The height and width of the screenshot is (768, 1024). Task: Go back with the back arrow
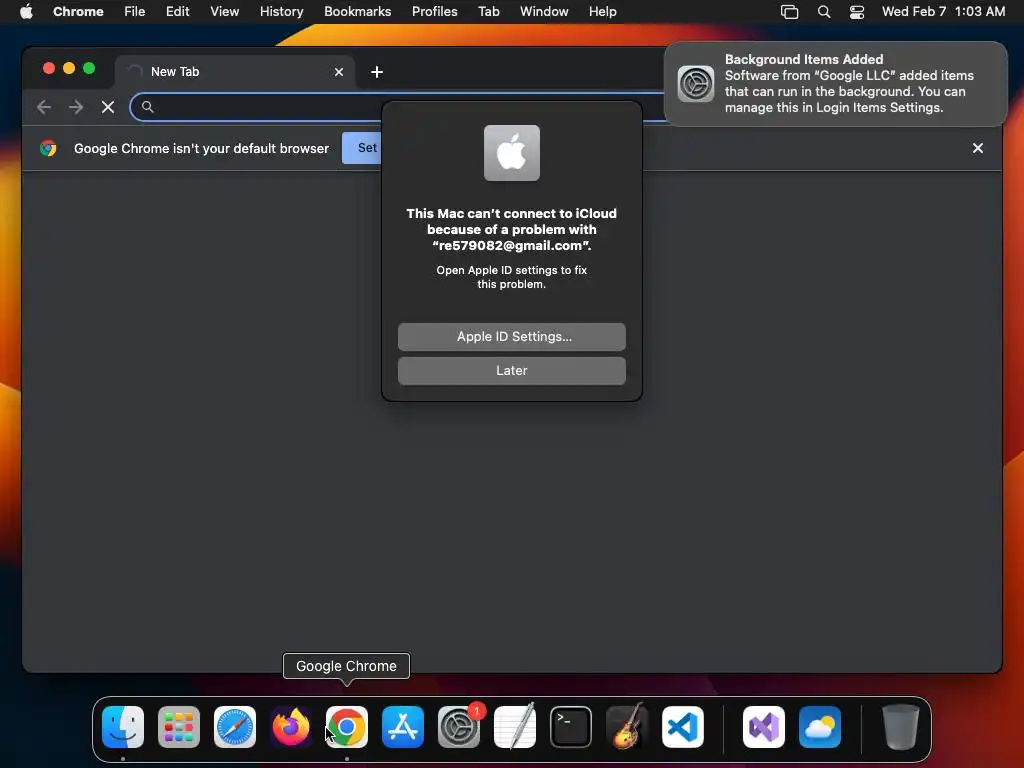(x=44, y=107)
